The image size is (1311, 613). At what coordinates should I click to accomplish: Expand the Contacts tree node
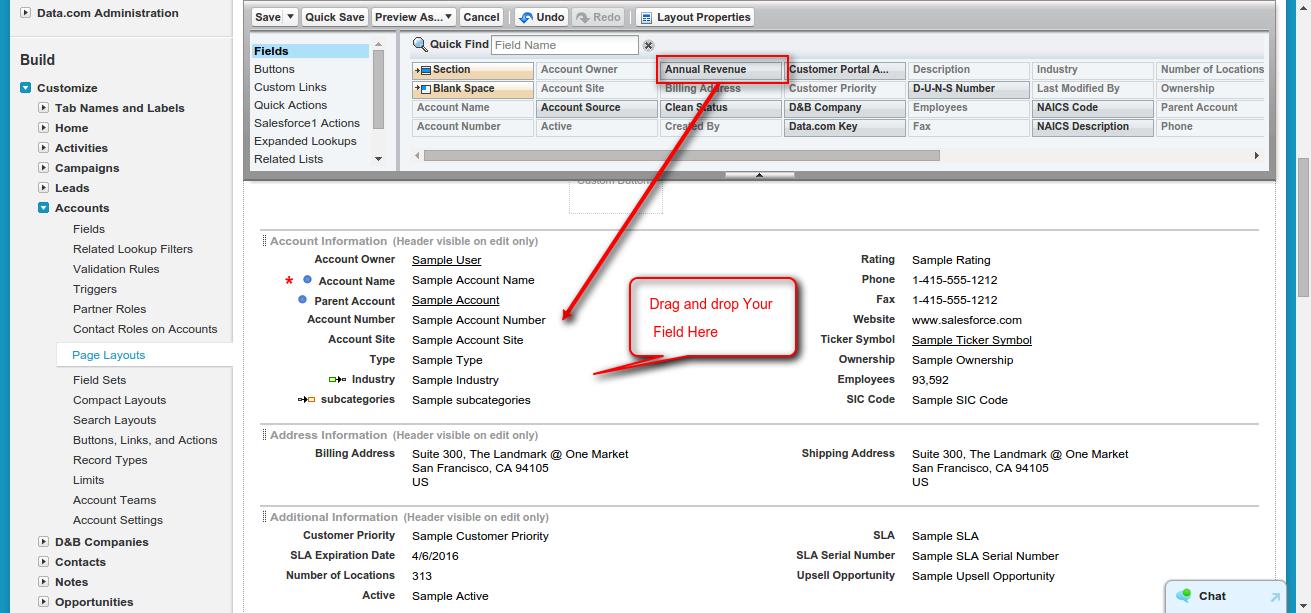[x=43, y=562]
